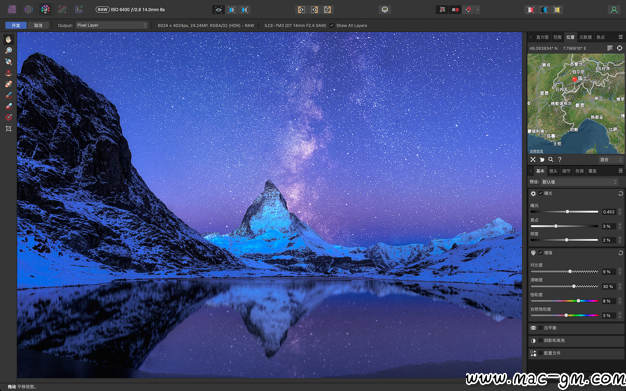Select the Red Eye Removal tool
The height and width of the screenshot is (391, 626).
point(8,117)
